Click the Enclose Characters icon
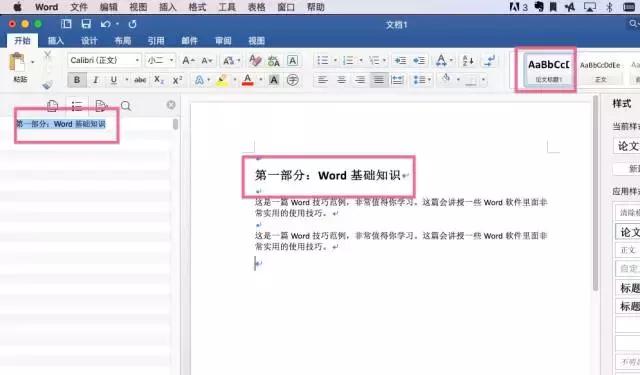640x375 pixels. coord(292,80)
